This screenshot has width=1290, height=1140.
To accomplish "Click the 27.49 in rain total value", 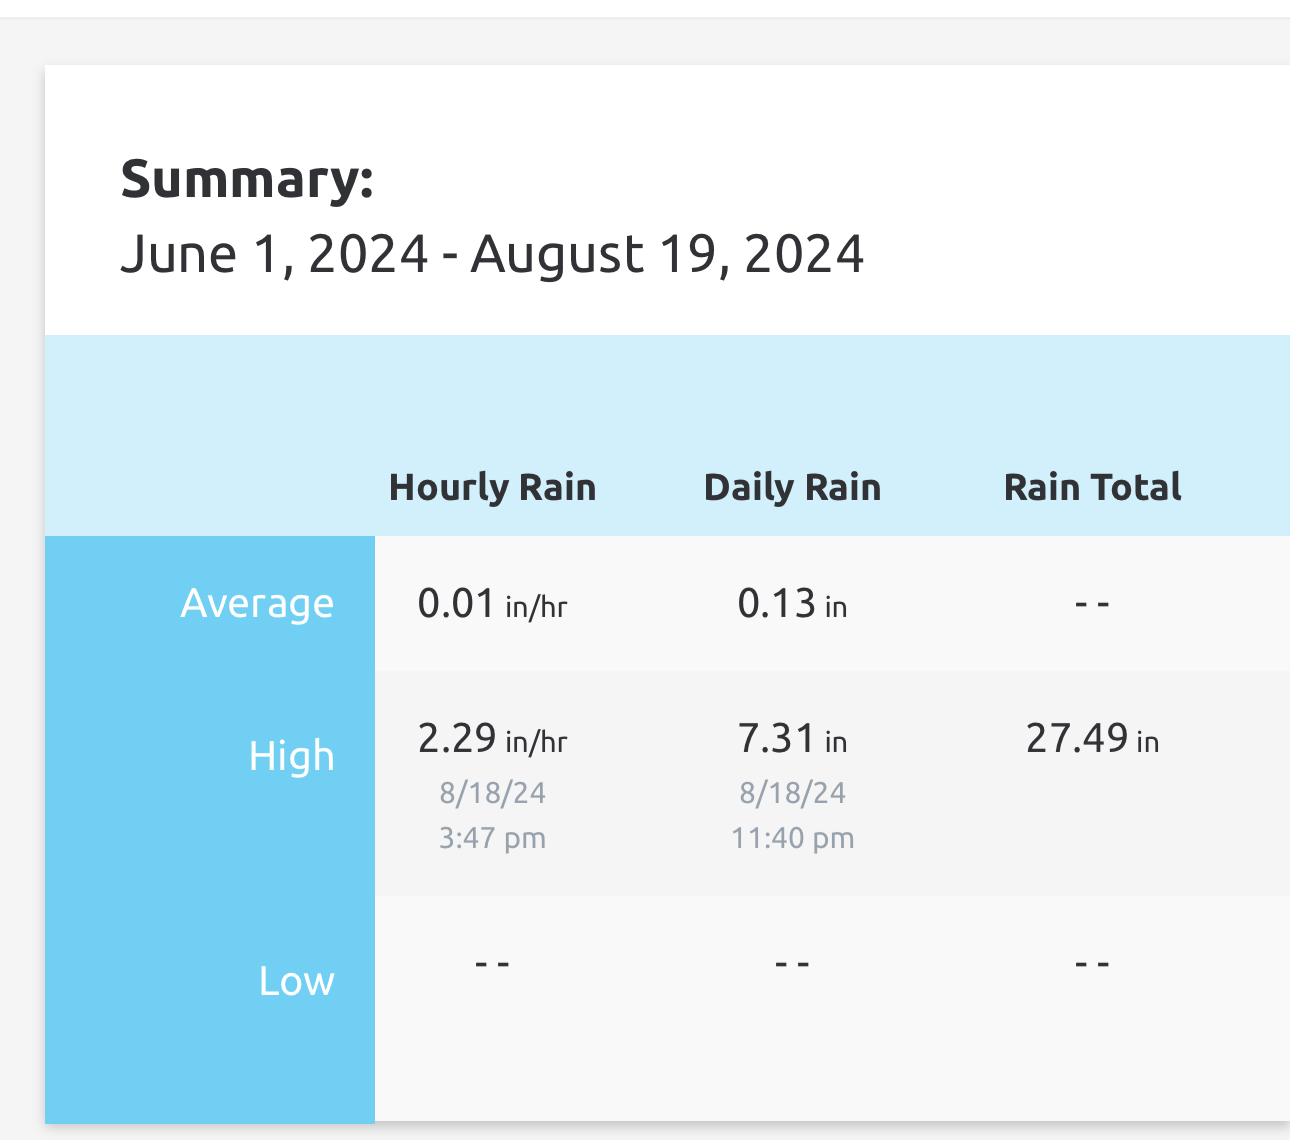I will coord(1092,739).
